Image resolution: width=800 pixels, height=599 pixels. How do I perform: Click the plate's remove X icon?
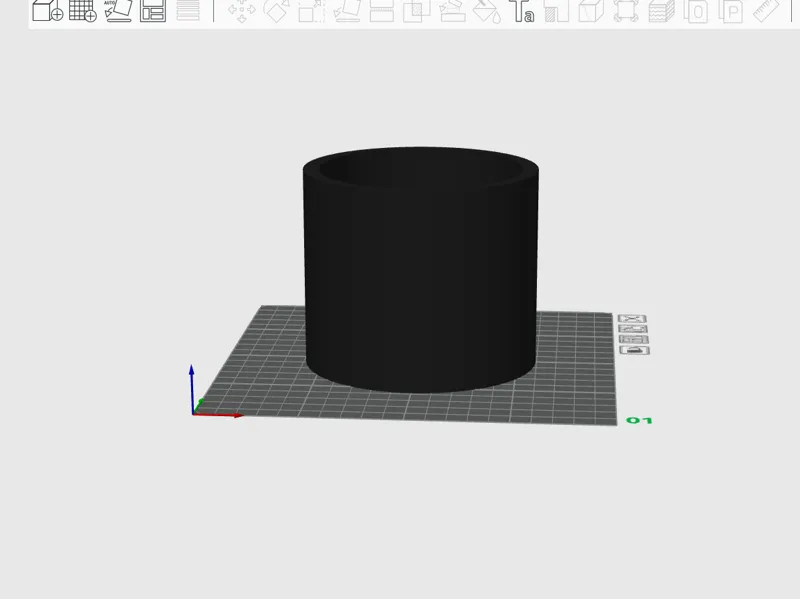coord(632,318)
